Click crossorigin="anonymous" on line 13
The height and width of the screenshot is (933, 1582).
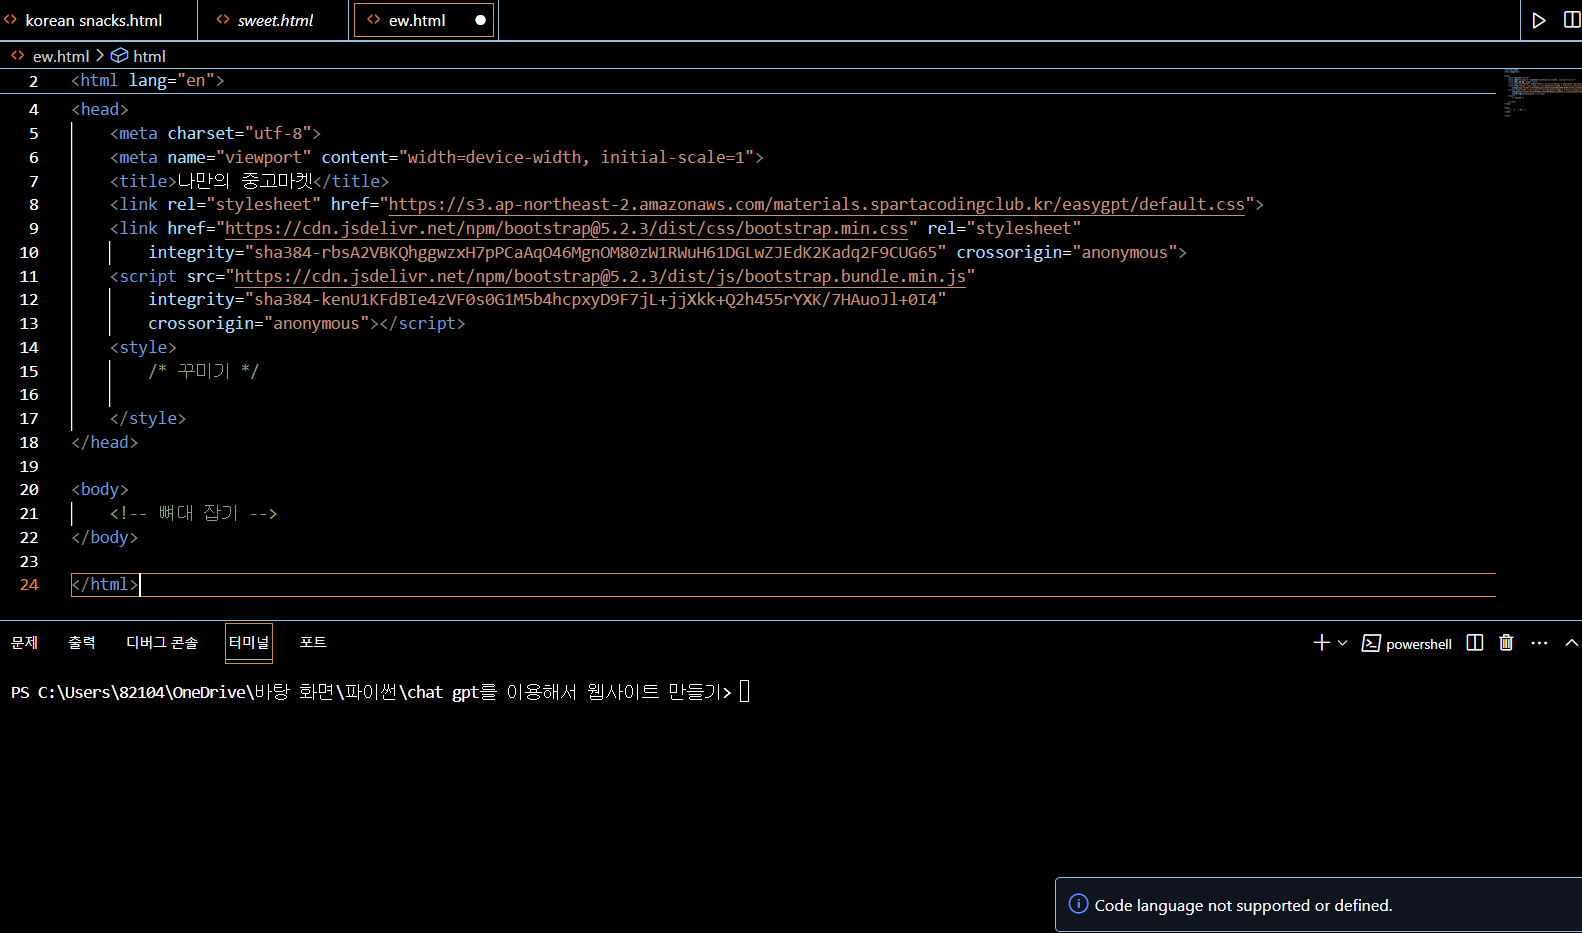point(259,324)
